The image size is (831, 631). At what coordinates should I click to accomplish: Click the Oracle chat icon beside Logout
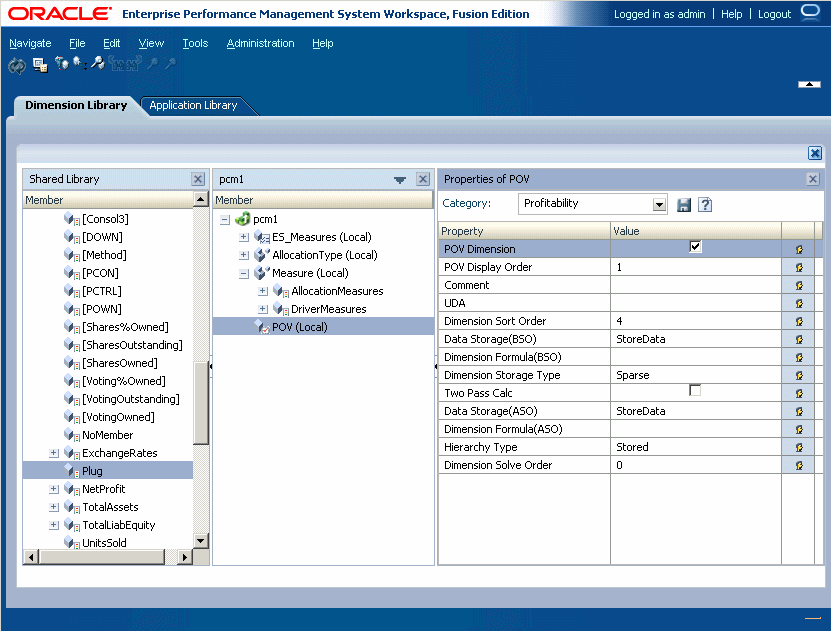pos(810,12)
